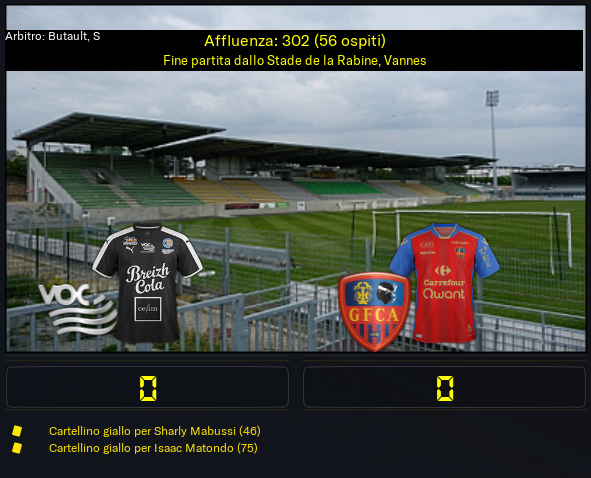
Task: Click the cefim sponsor logo on shirt
Action: (148, 309)
